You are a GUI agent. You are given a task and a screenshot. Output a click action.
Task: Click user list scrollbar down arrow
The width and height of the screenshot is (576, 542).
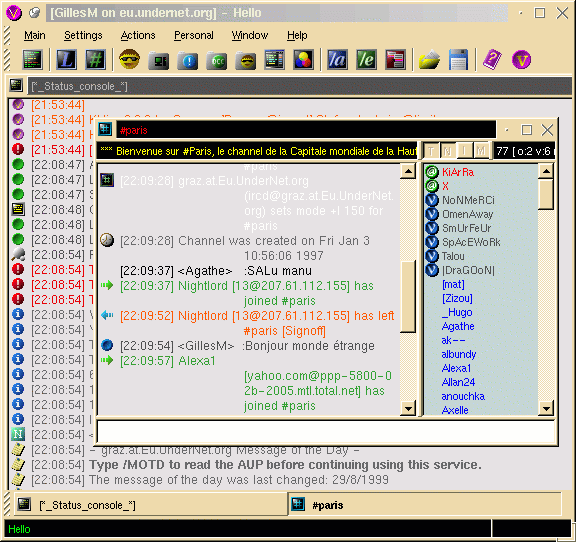click(x=546, y=408)
